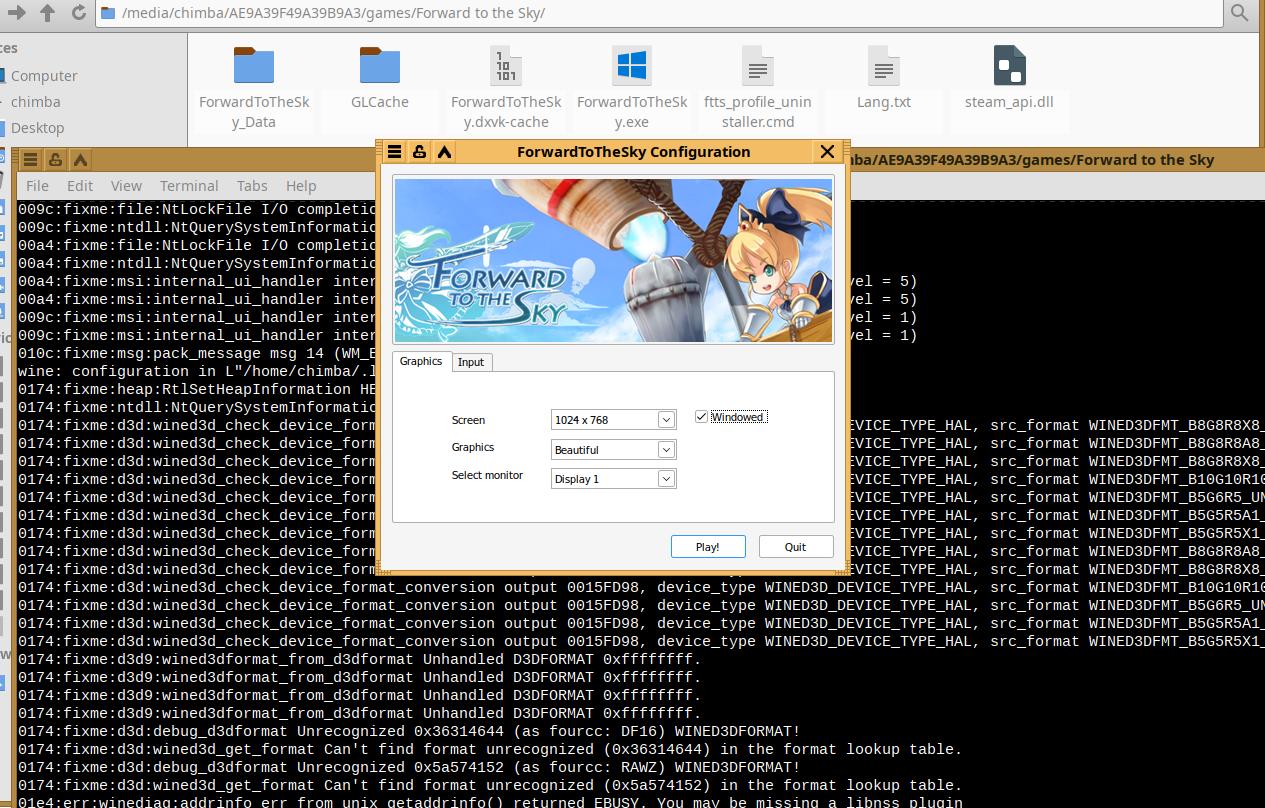Open the terminal Edit menu
Screen dimensions: 1265x808
[x=80, y=186]
